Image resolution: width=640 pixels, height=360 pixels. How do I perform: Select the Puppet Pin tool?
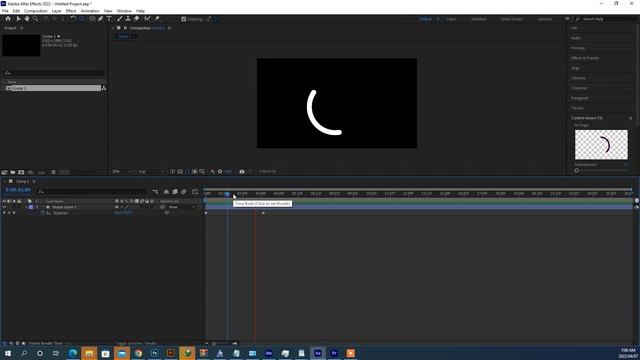coord(157,19)
